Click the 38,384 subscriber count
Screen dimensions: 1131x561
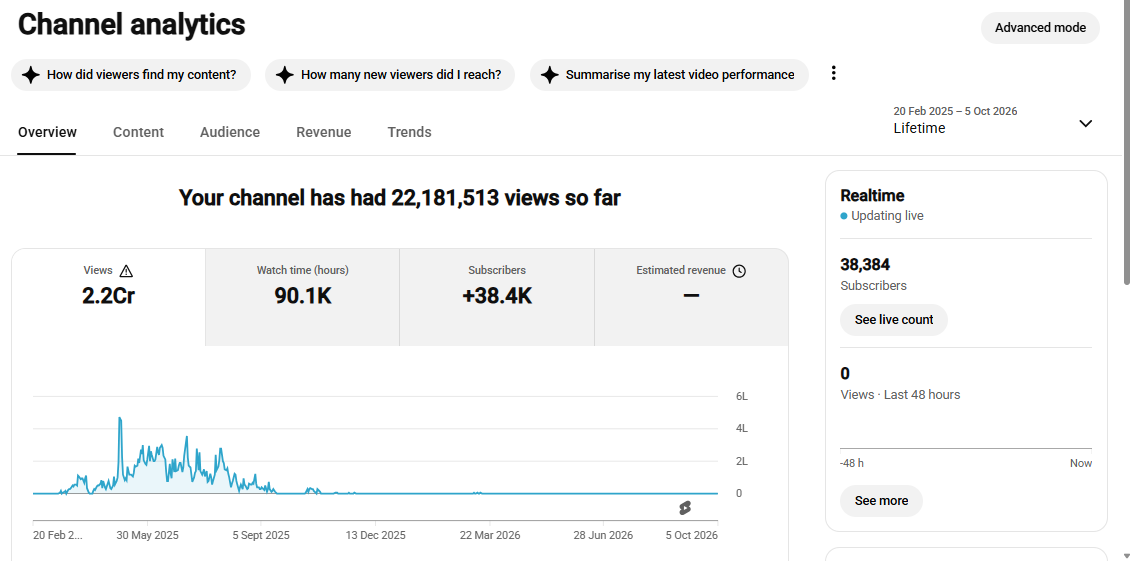point(865,265)
